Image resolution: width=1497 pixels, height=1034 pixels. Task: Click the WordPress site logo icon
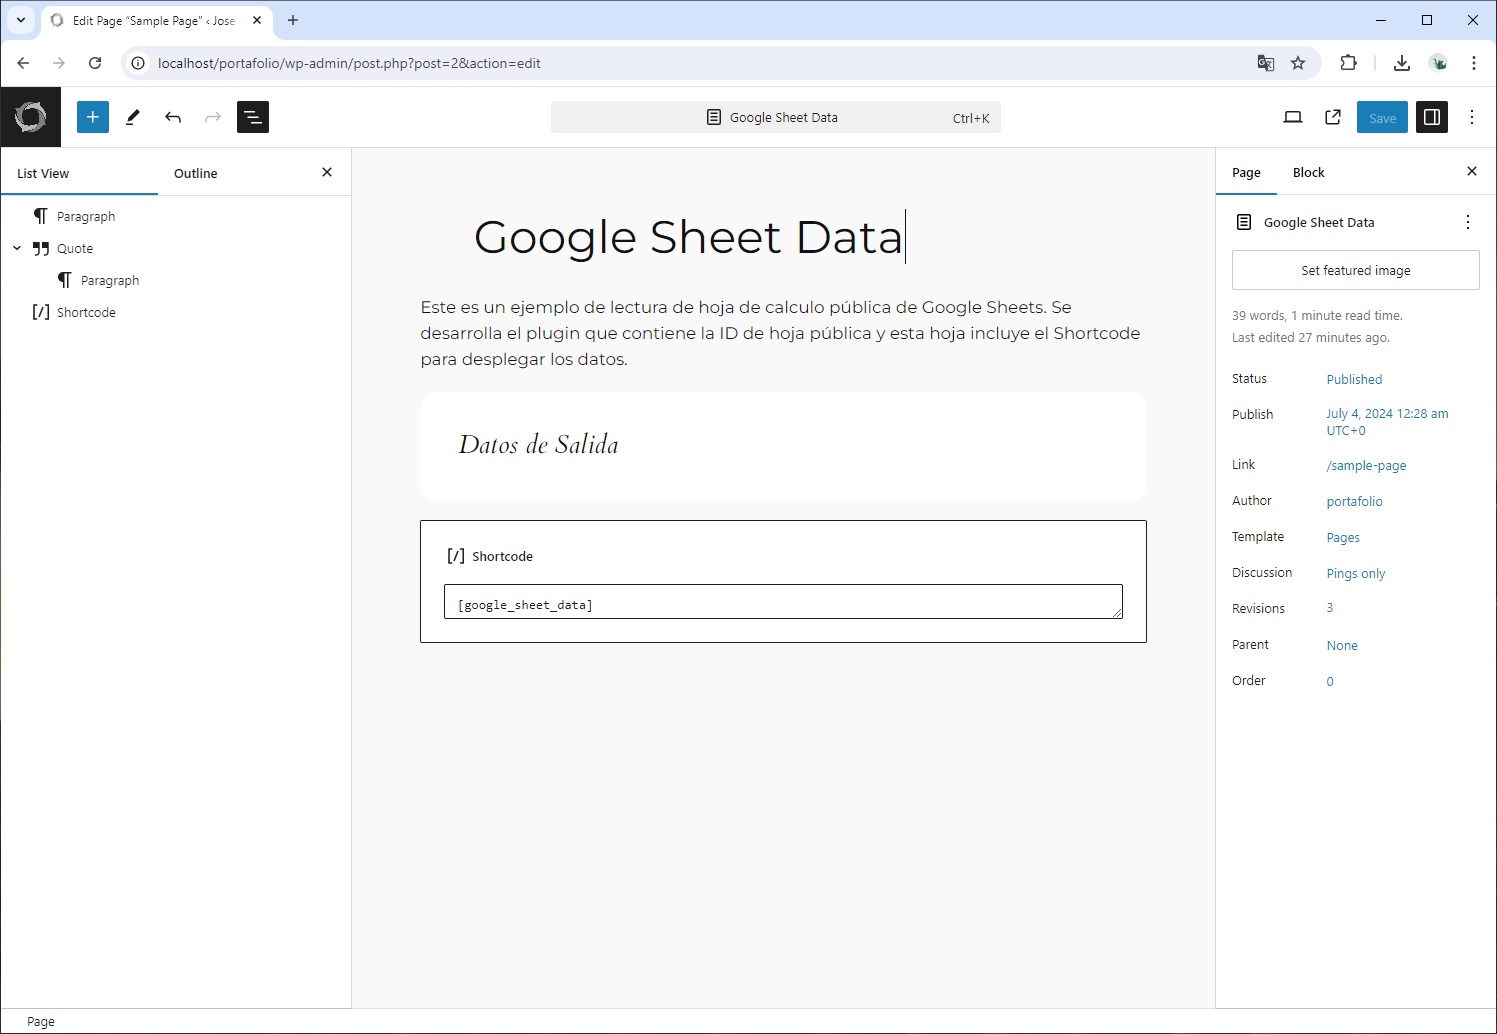(x=30, y=117)
